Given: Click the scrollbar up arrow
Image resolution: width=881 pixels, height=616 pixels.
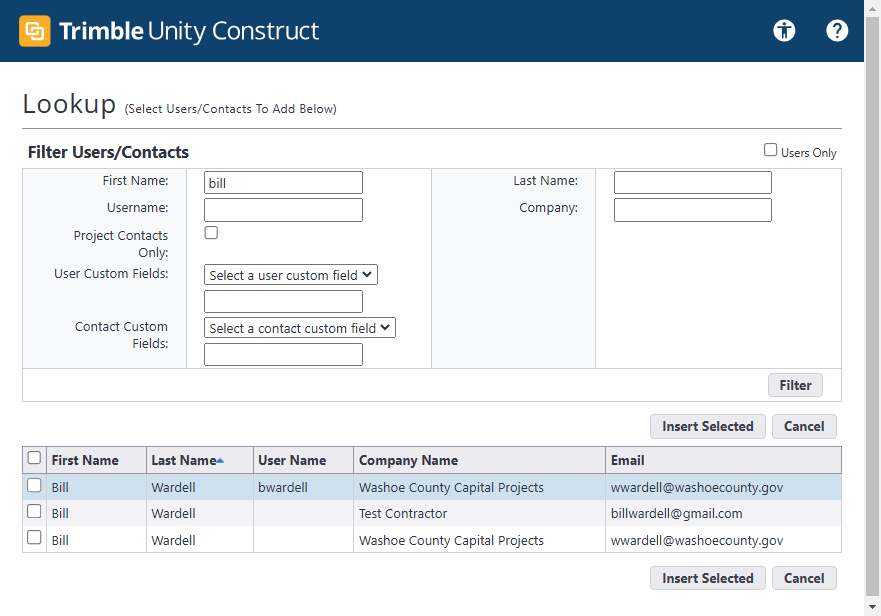Looking at the screenshot, I should click(873, 10).
